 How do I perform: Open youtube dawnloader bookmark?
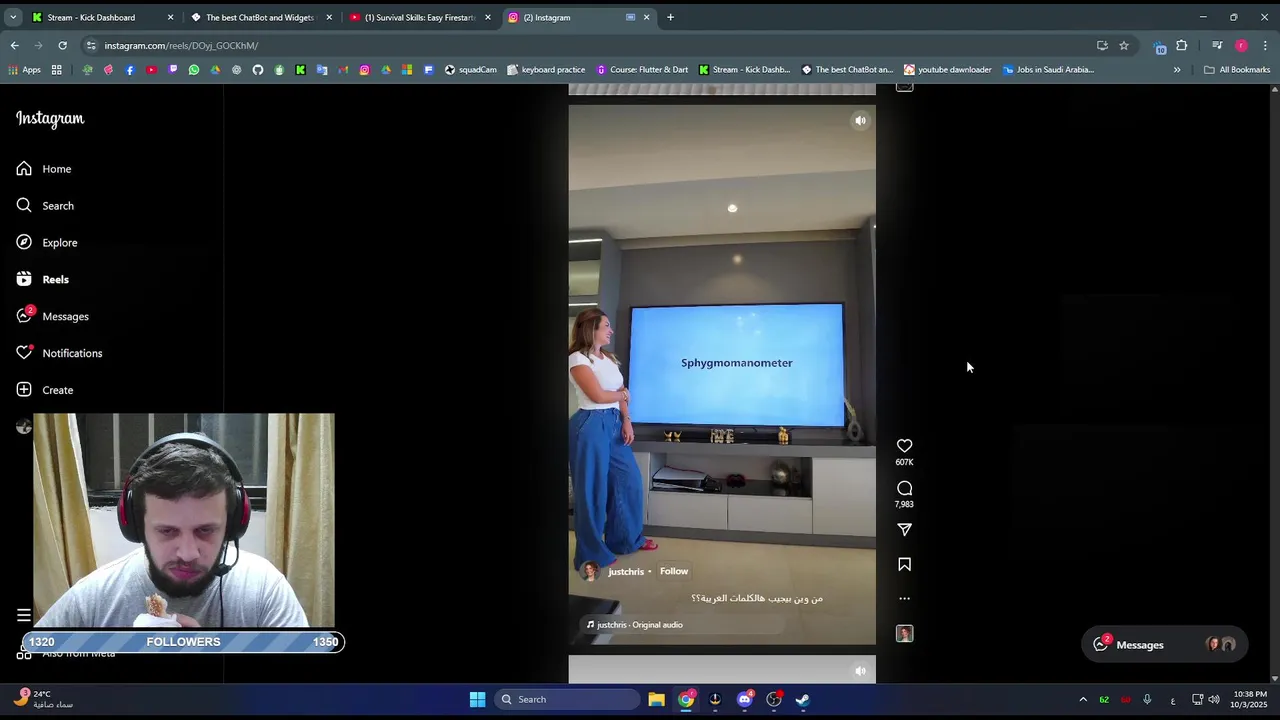(947, 70)
